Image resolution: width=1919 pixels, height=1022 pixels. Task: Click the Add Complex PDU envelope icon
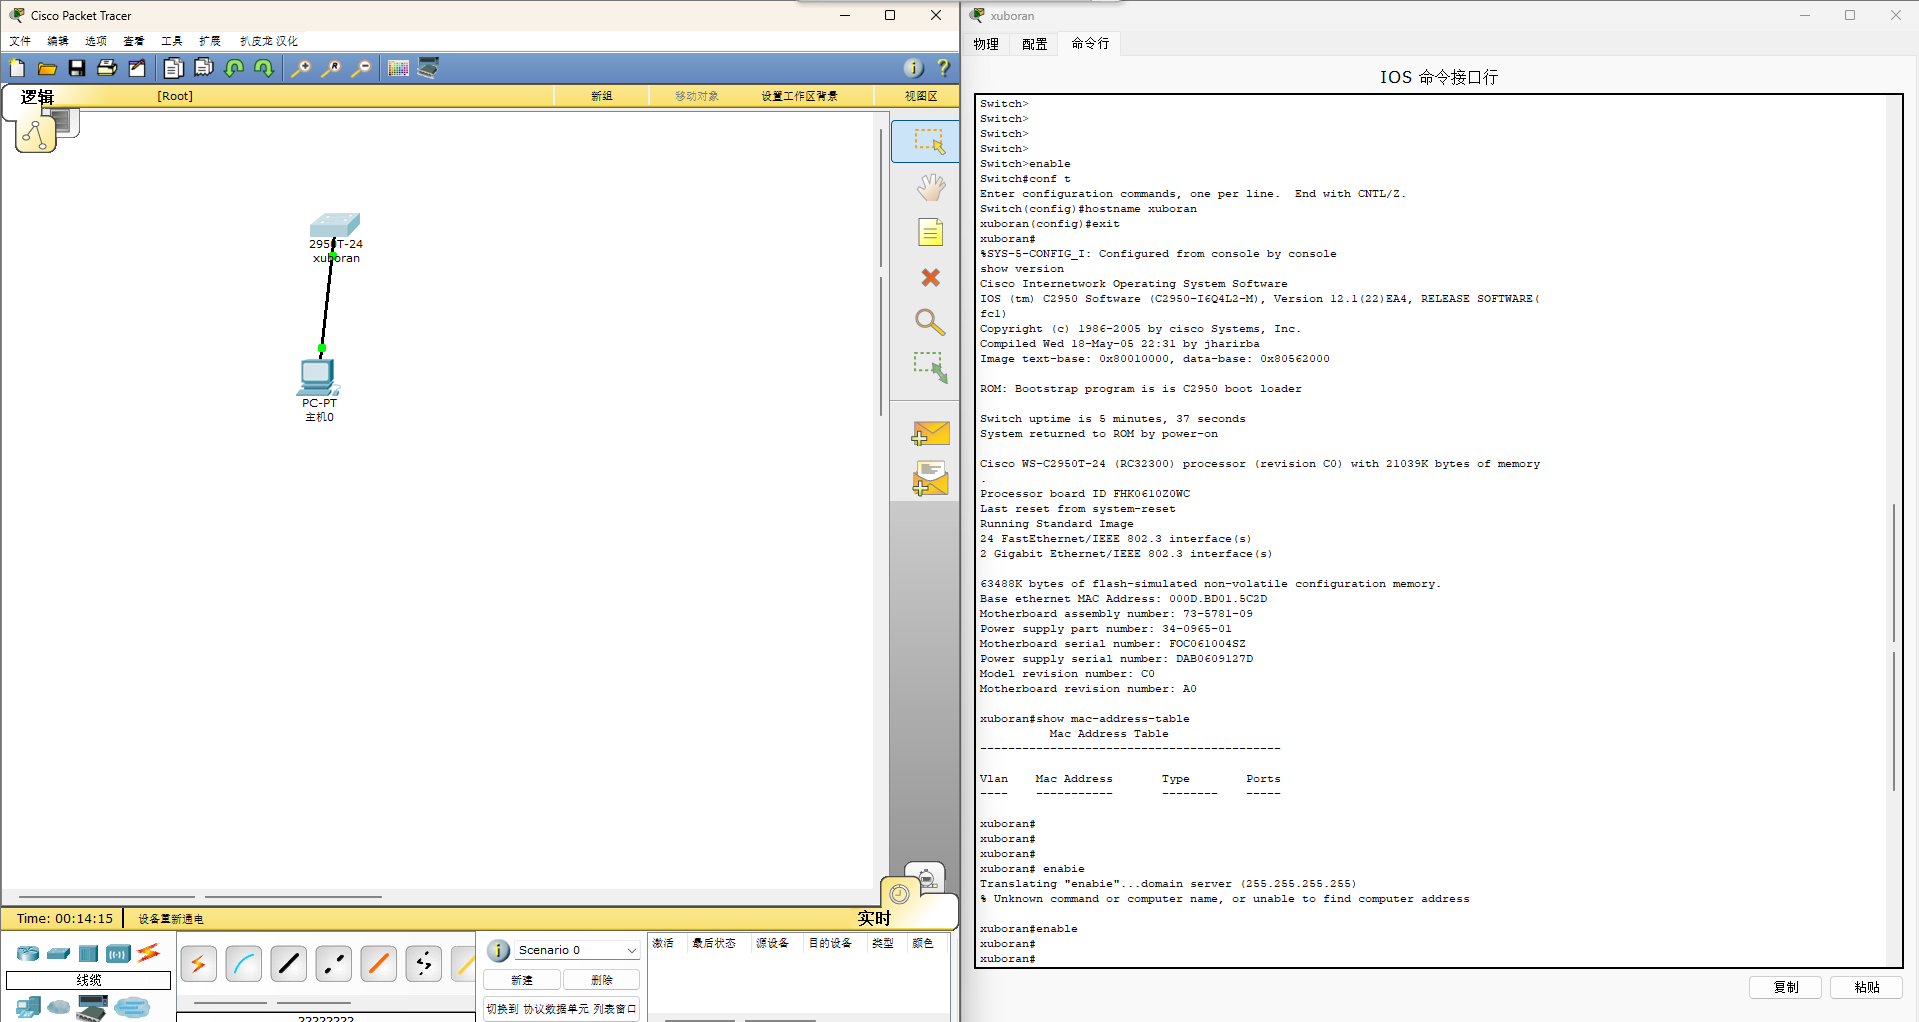point(930,478)
